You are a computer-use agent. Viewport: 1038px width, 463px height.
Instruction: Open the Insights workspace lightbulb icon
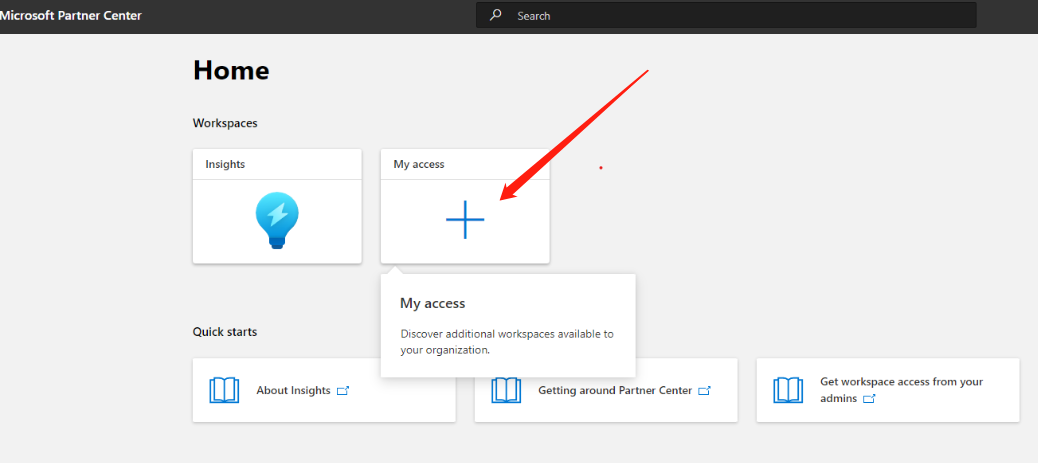tap(277, 221)
